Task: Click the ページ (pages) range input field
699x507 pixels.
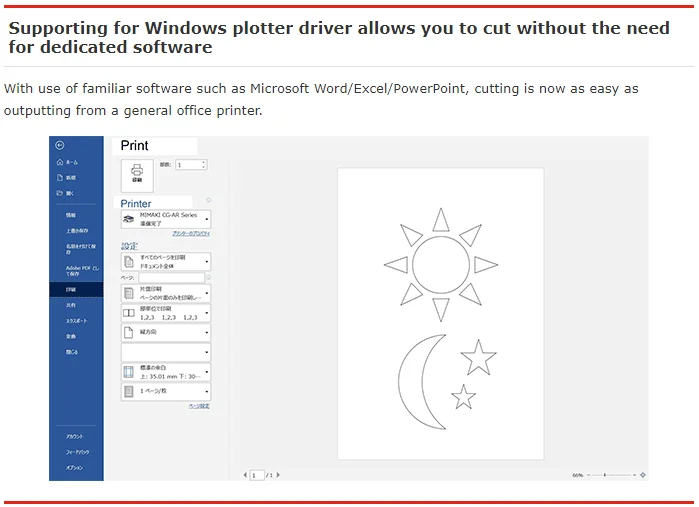Action: click(171, 278)
